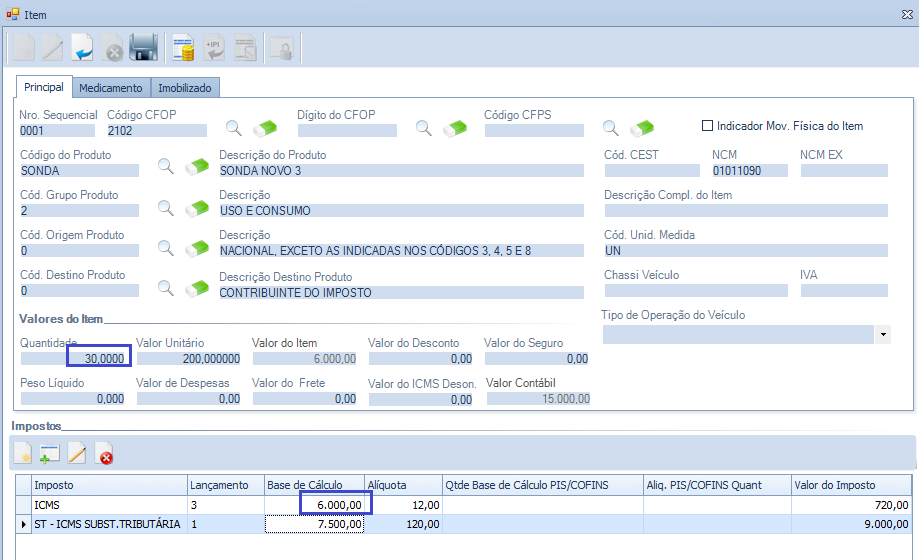This screenshot has width=919, height=560.
Task: Add tax row with green plus icon
Action: 50,455
